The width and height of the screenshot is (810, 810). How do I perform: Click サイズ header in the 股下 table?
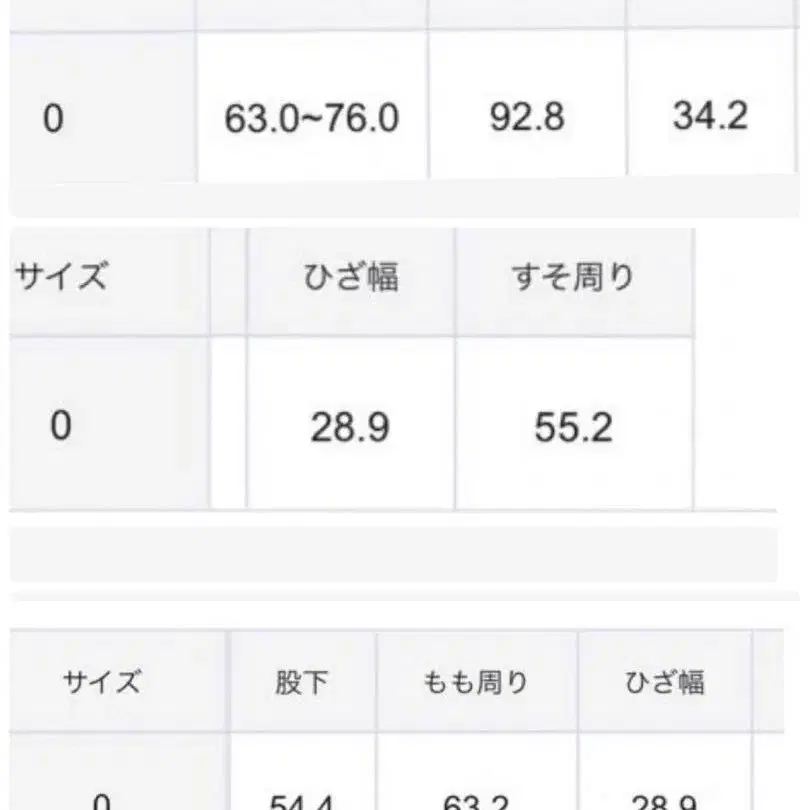point(102,682)
